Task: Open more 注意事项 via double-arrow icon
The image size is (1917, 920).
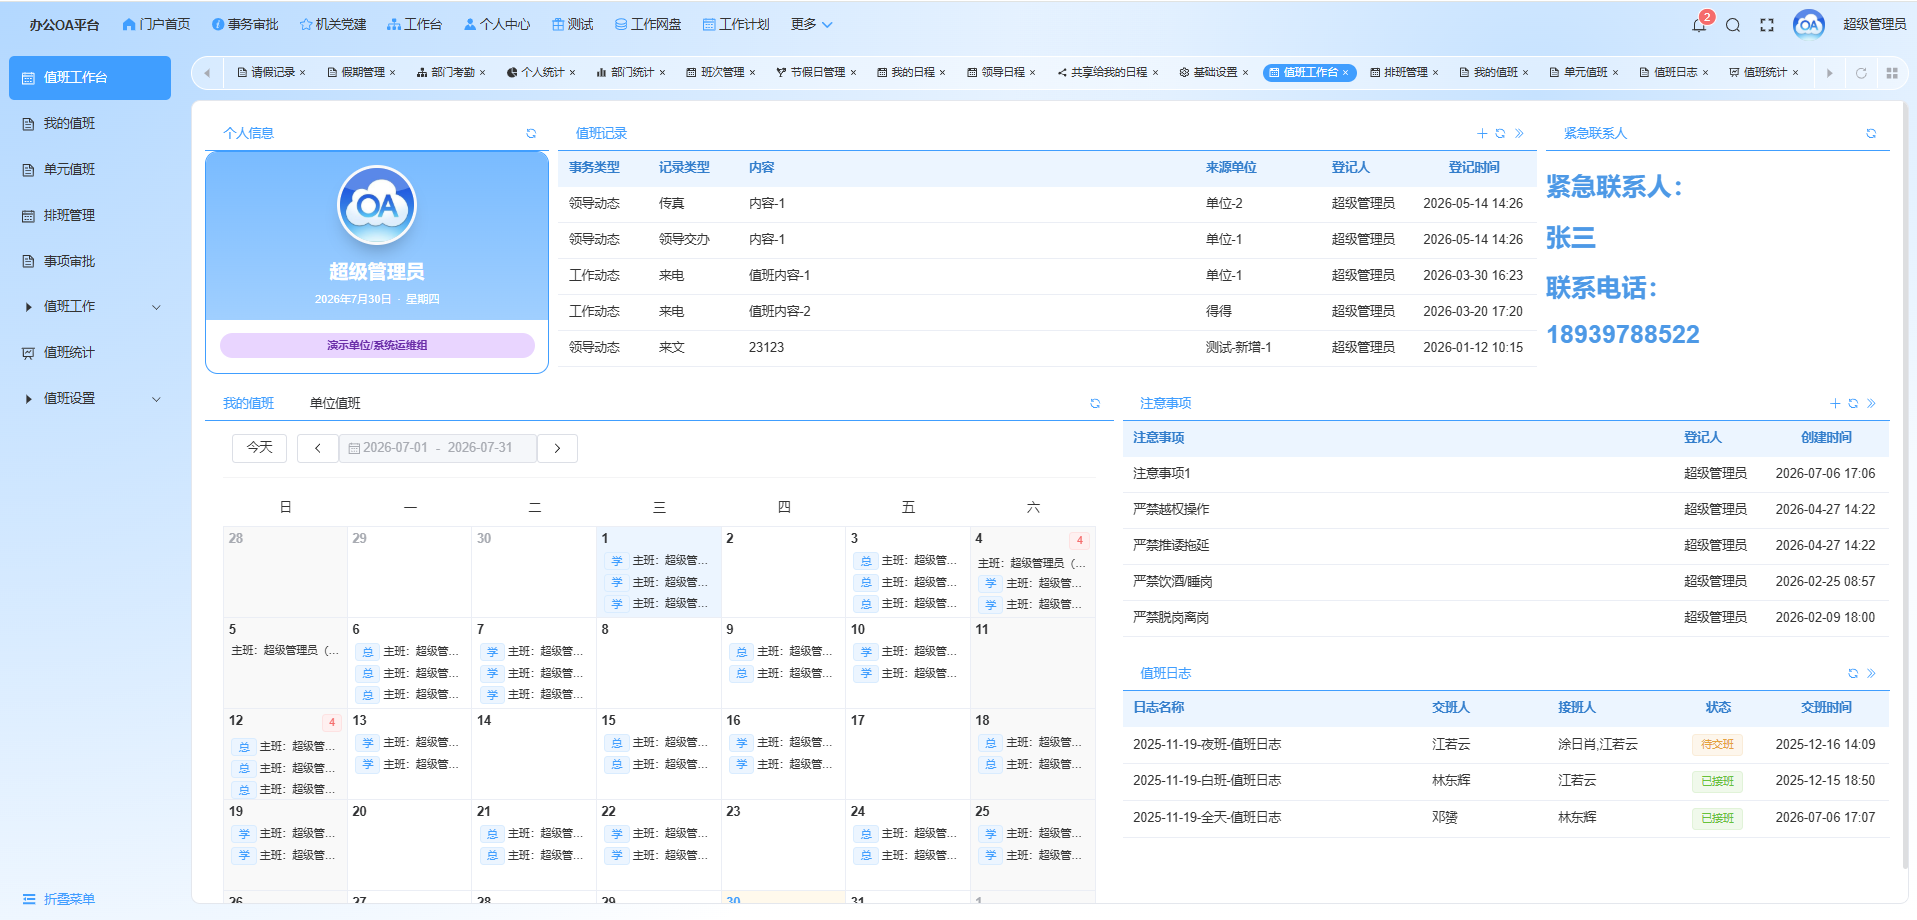Action: coord(1871,403)
